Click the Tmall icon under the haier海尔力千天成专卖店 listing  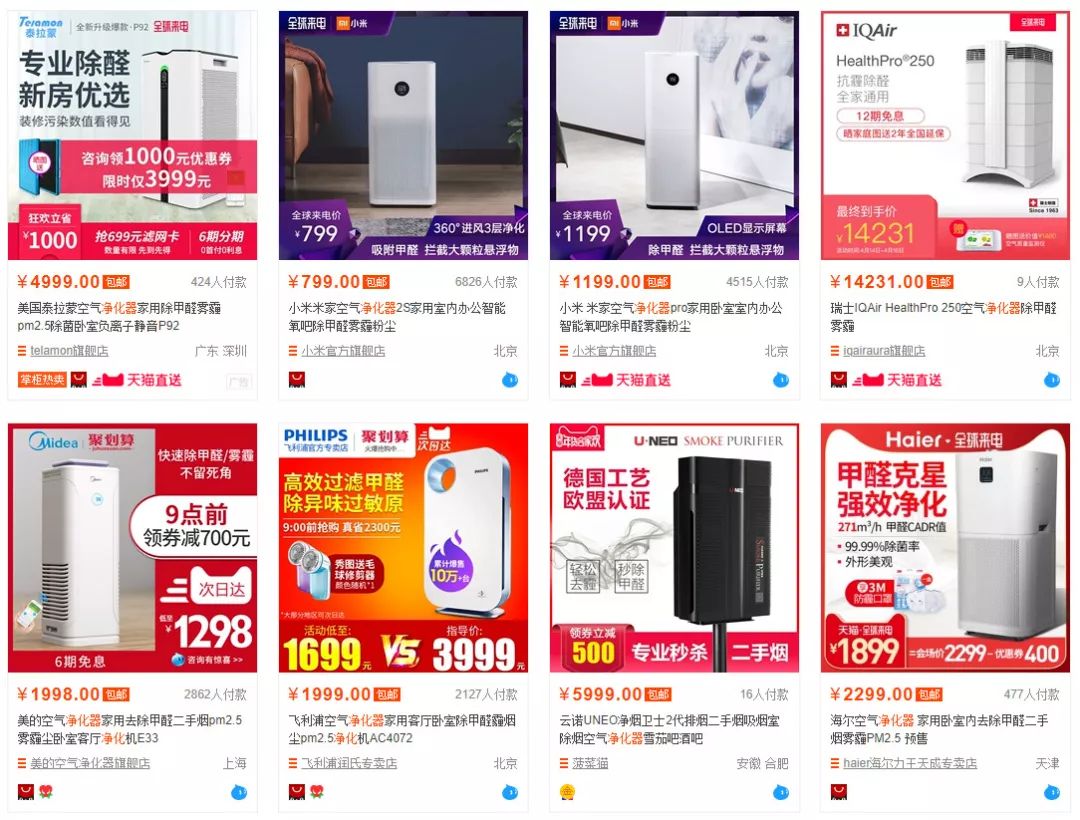click(838, 792)
